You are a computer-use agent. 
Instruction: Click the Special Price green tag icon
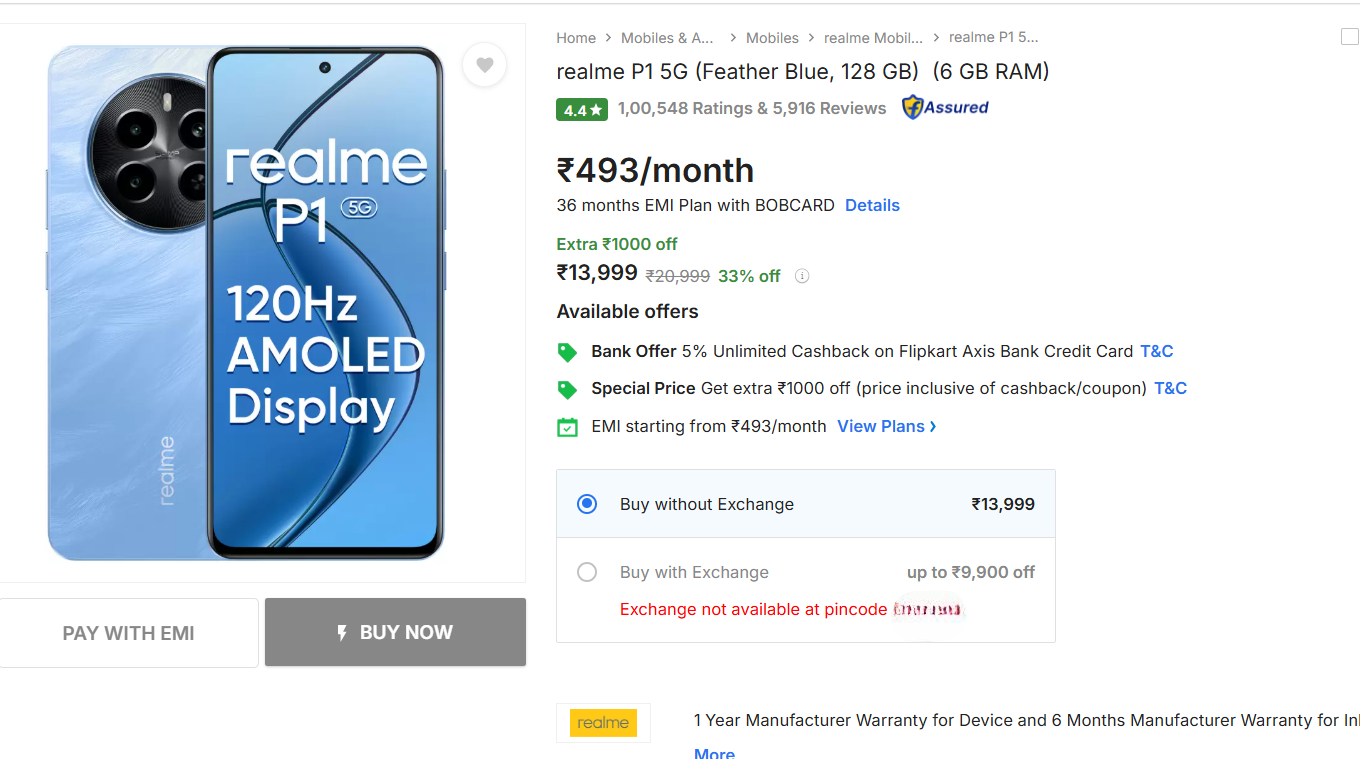tap(567, 389)
